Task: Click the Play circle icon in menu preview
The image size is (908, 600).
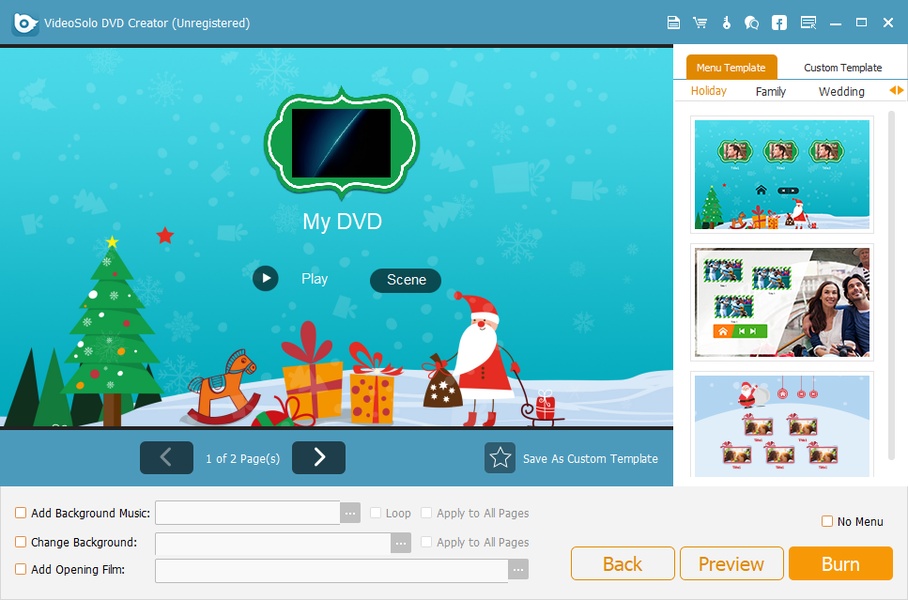Action: click(x=266, y=279)
